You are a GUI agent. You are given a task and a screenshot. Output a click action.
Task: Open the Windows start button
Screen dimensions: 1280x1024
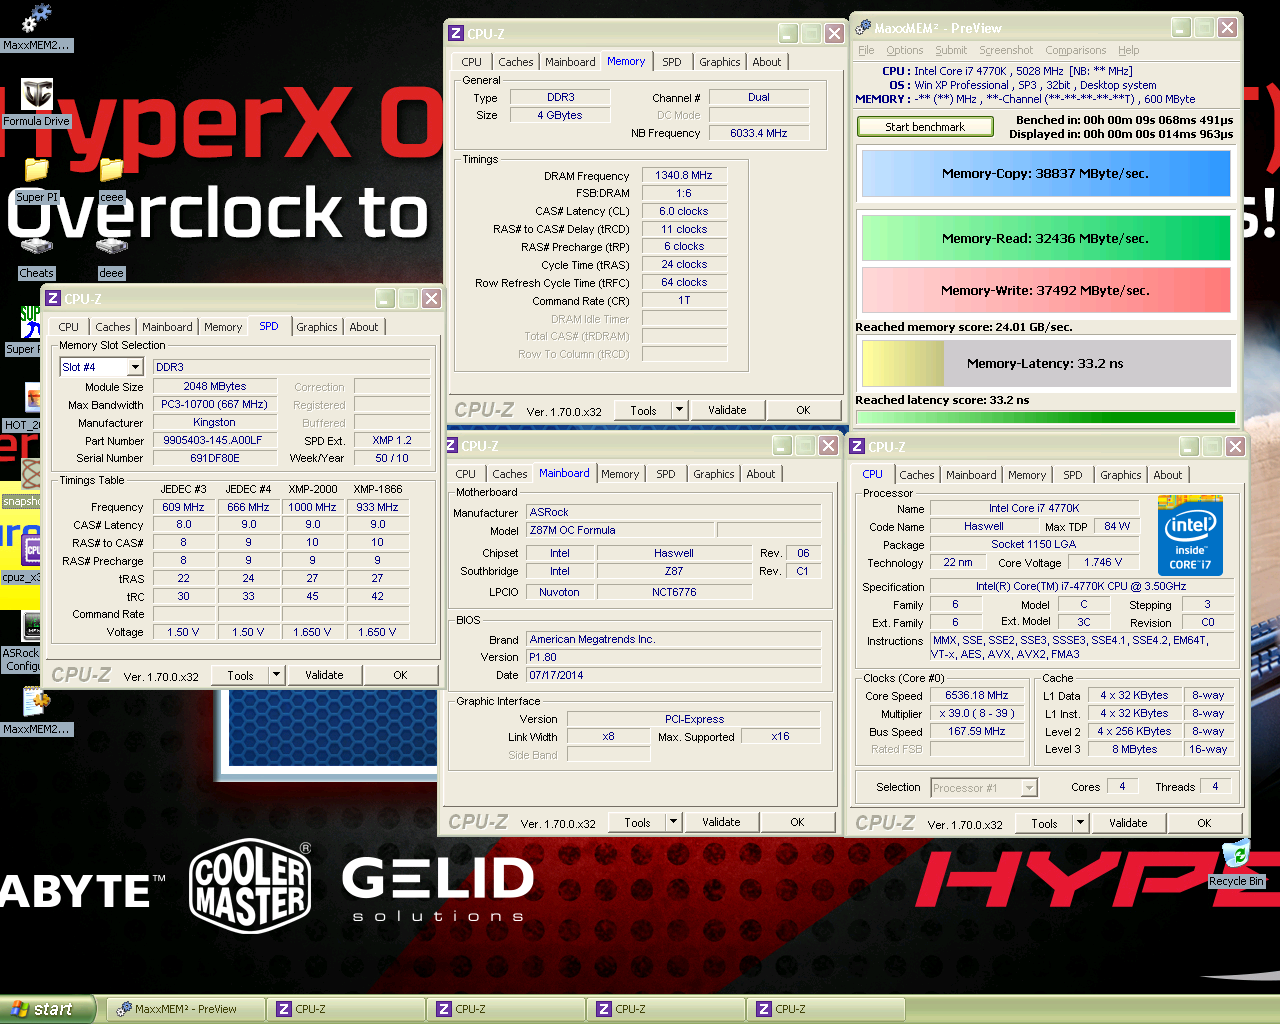tap(48, 1009)
